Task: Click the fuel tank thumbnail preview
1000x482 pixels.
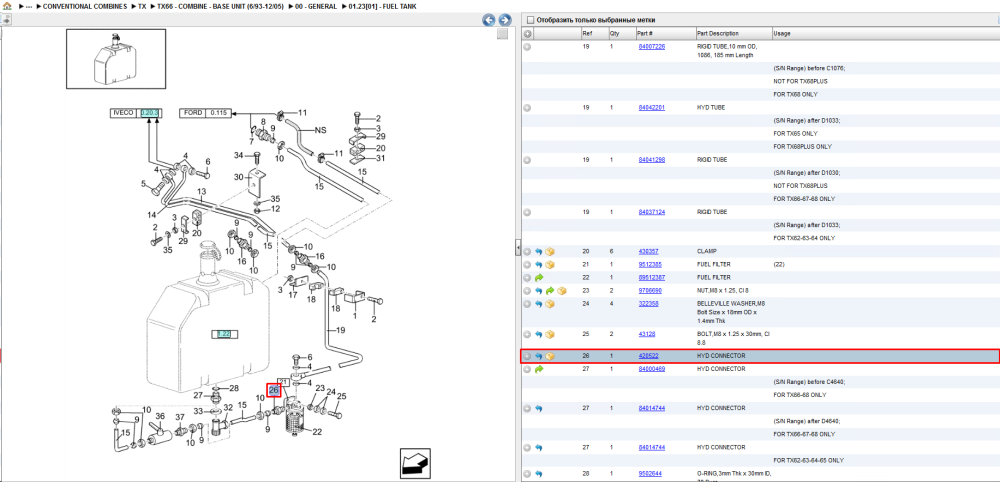Action: [x=116, y=59]
